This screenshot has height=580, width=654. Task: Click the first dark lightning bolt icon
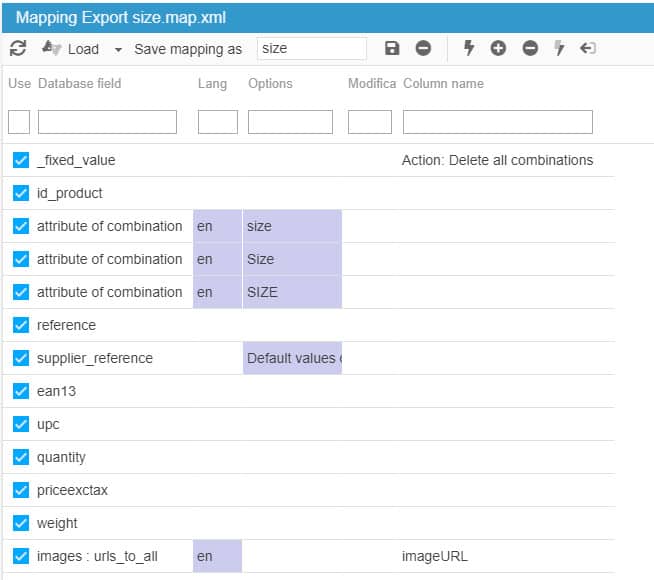click(x=468, y=48)
